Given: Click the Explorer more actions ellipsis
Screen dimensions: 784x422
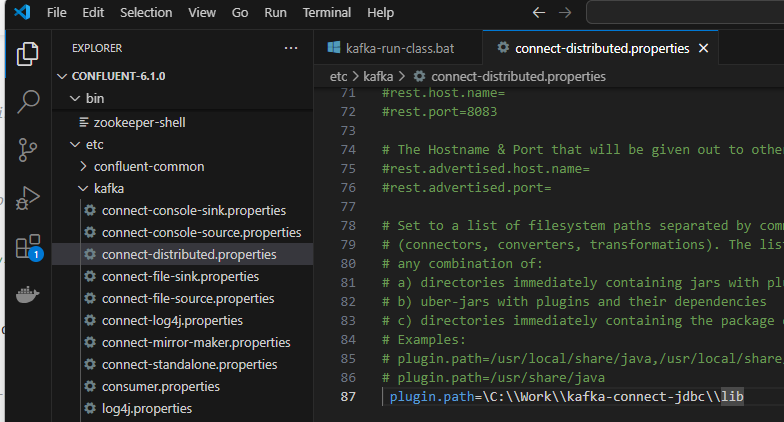Looking at the screenshot, I should click(x=291, y=47).
